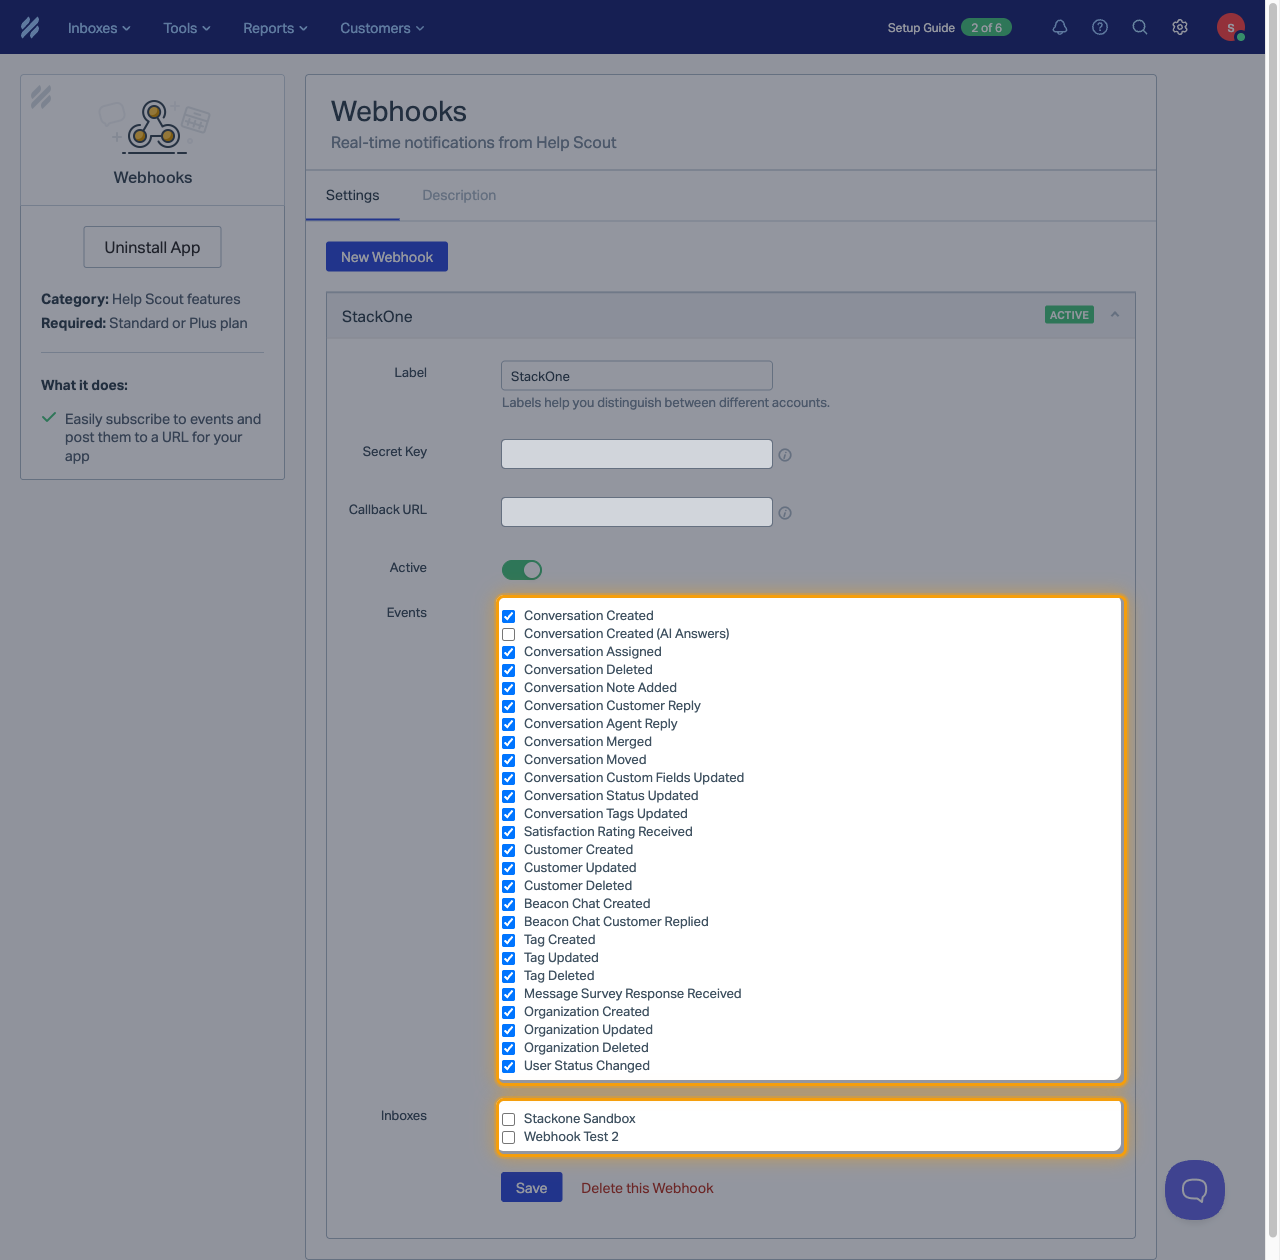This screenshot has height=1260, width=1280.
Task: Uncheck Customer Deleted event
Action: pyautogui.click(x=509, y=886)
